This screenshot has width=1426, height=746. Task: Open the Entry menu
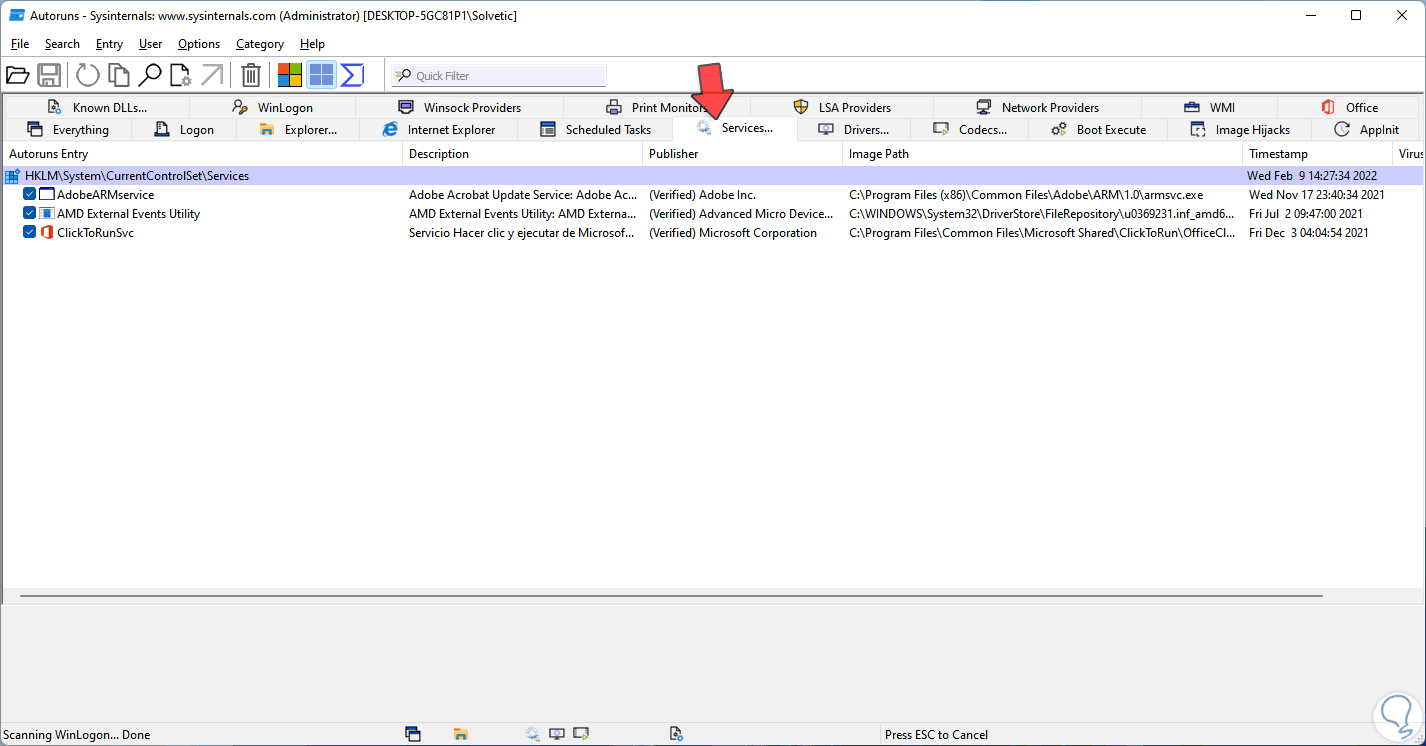[110, 44]
